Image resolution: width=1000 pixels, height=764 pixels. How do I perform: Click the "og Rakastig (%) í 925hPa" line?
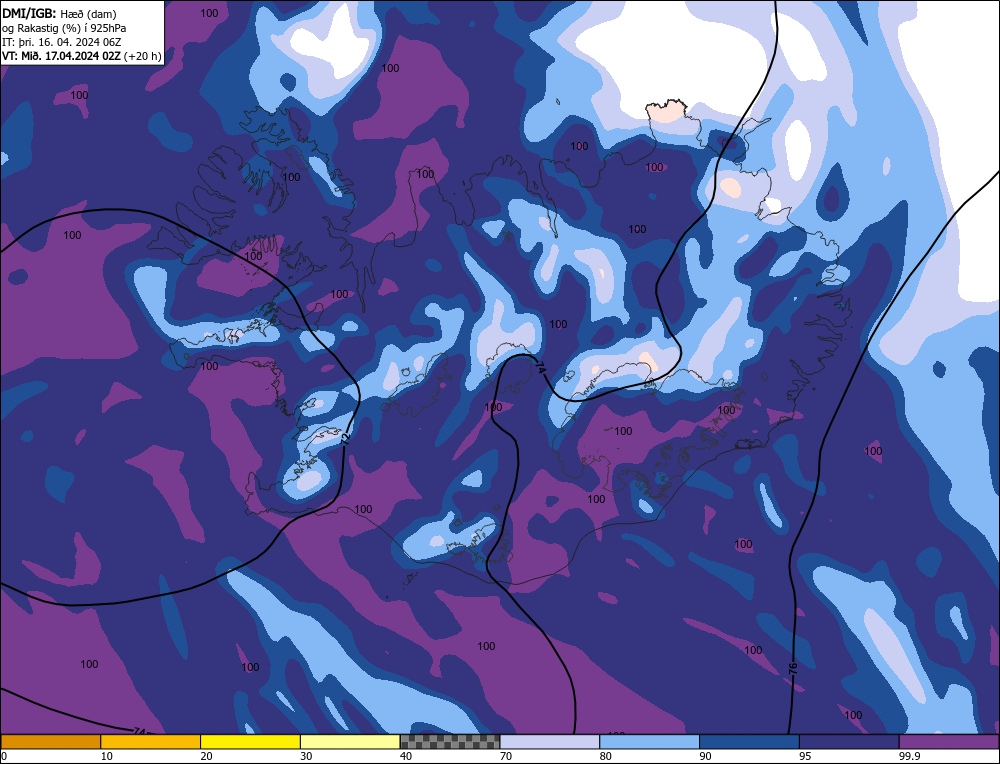(64, 28)
